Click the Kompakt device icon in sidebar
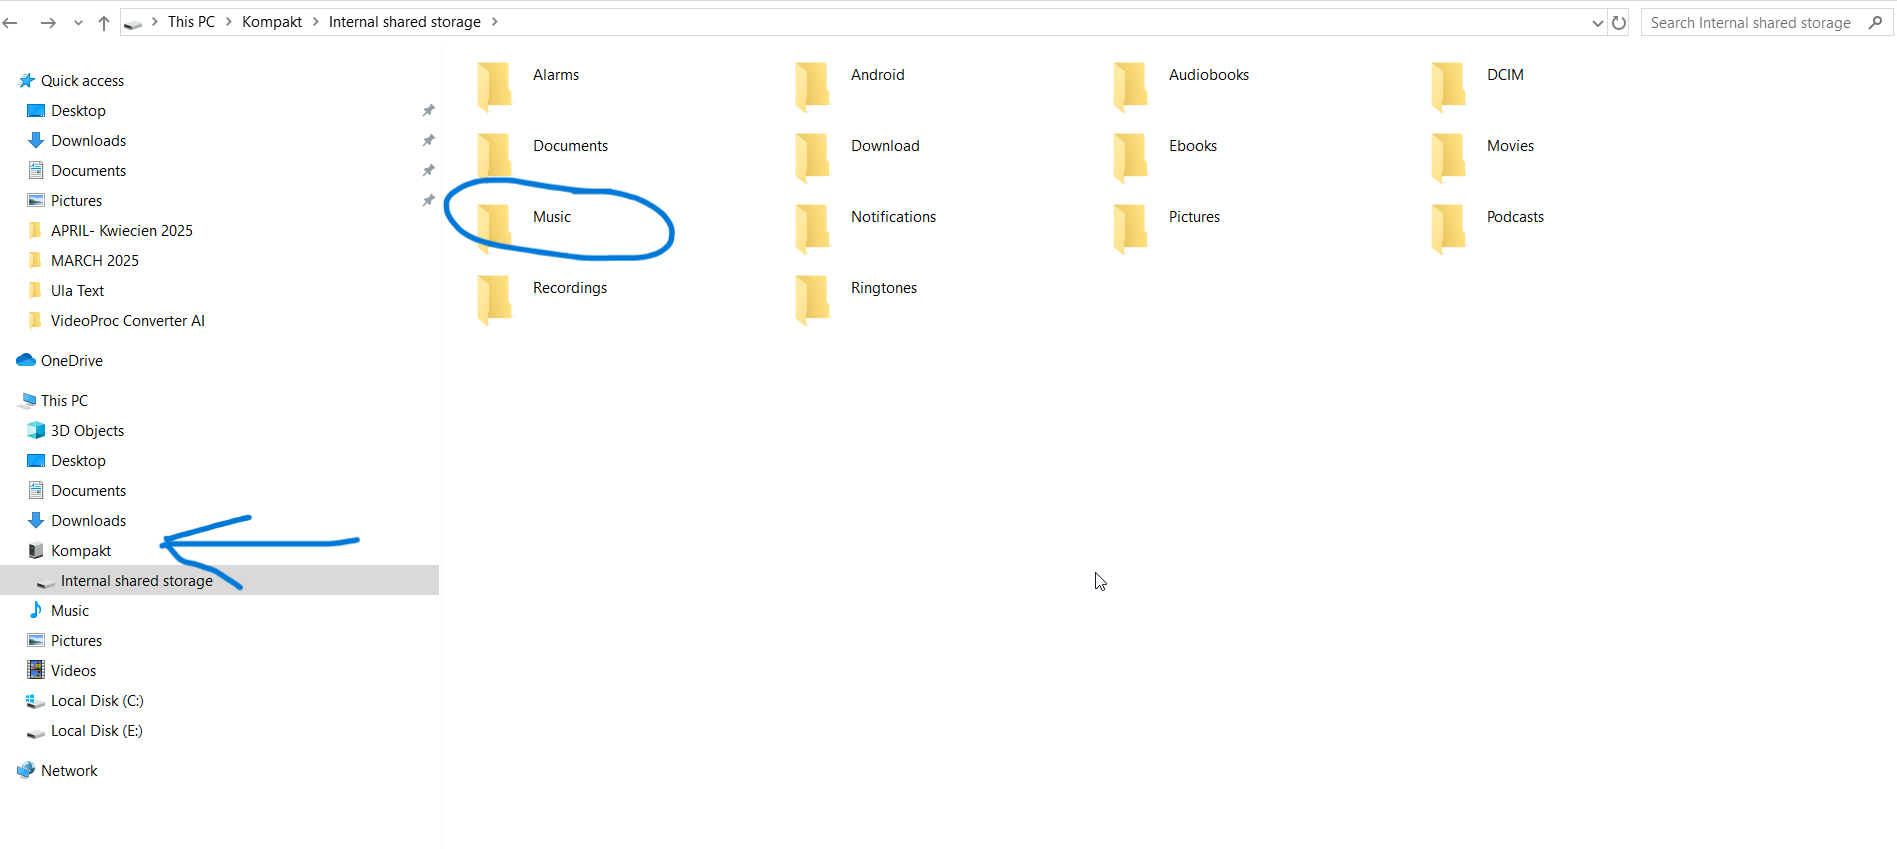 click(36, 550)
